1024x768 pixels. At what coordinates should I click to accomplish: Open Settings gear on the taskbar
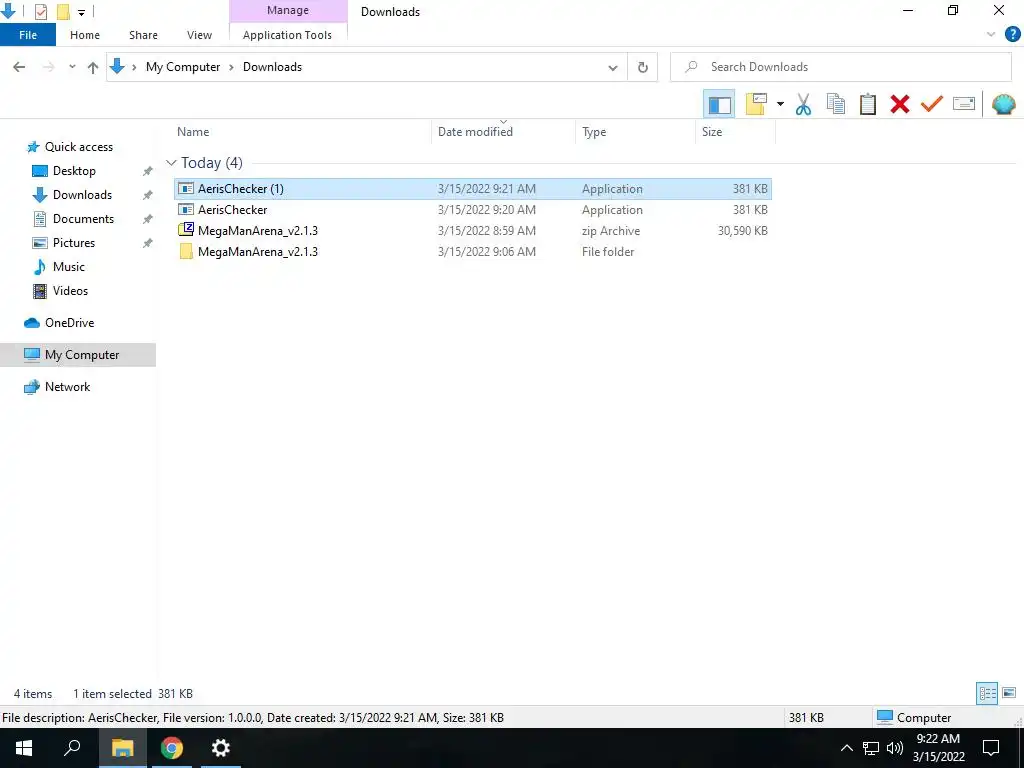[221, 748]
